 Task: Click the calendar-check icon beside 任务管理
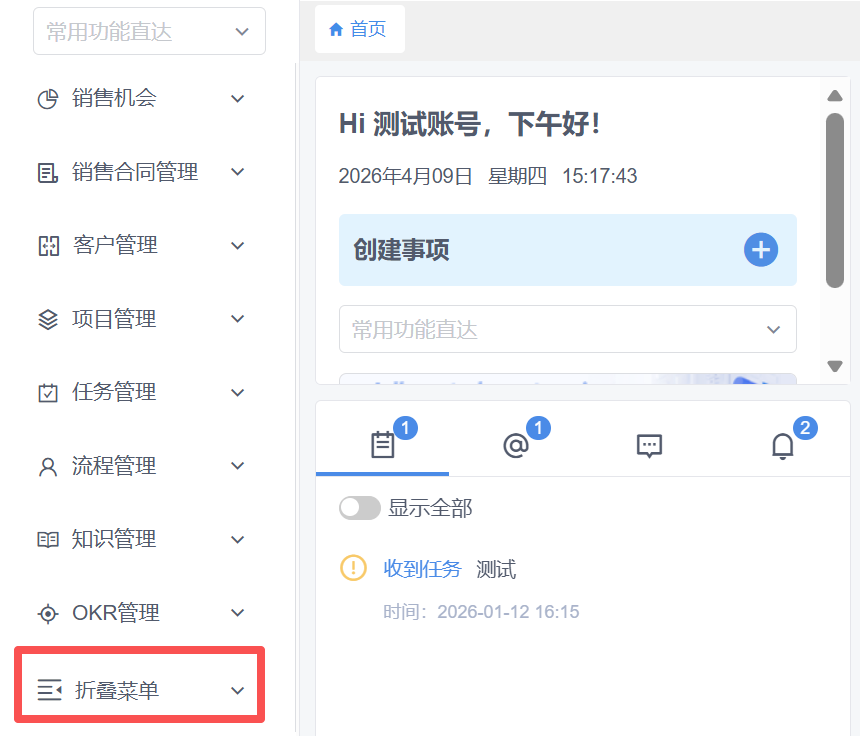pyautogui.click(x=48, y=393)
